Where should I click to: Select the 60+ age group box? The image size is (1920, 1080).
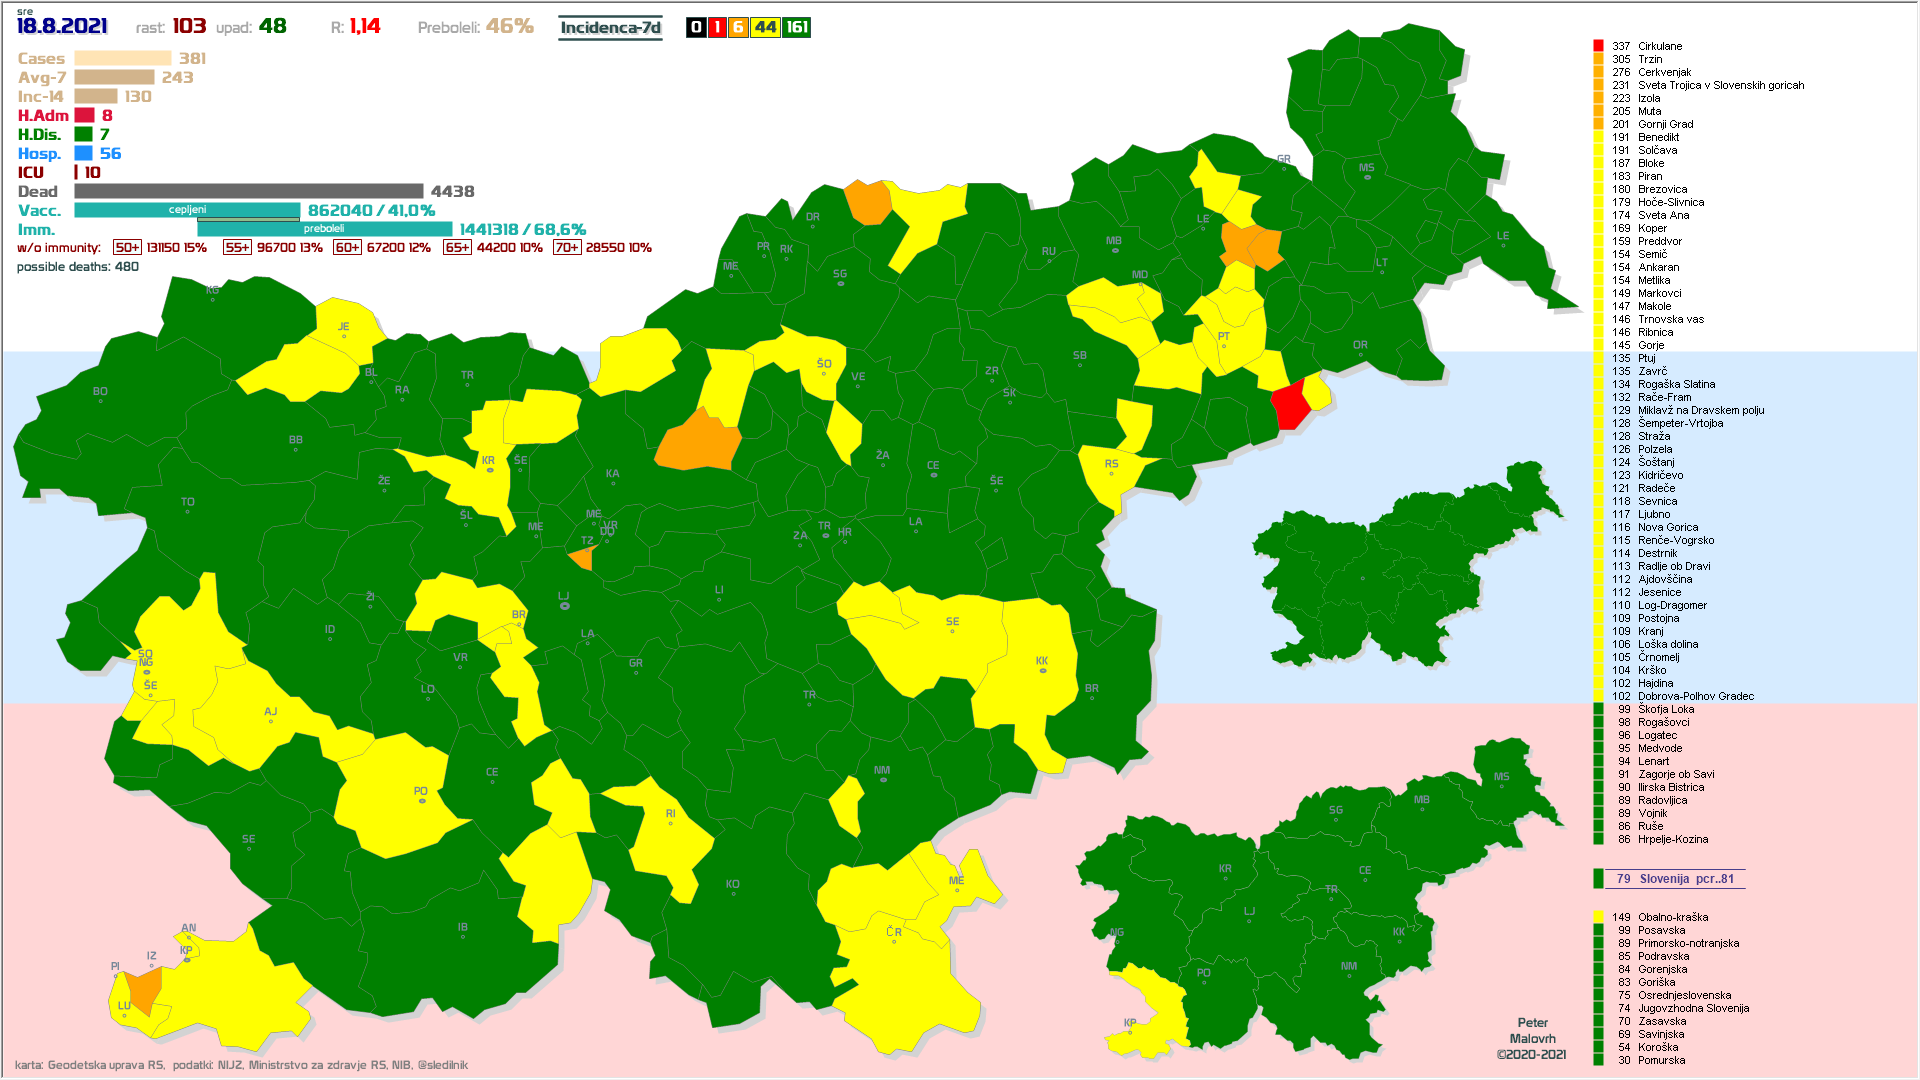[x=347, y=247]
